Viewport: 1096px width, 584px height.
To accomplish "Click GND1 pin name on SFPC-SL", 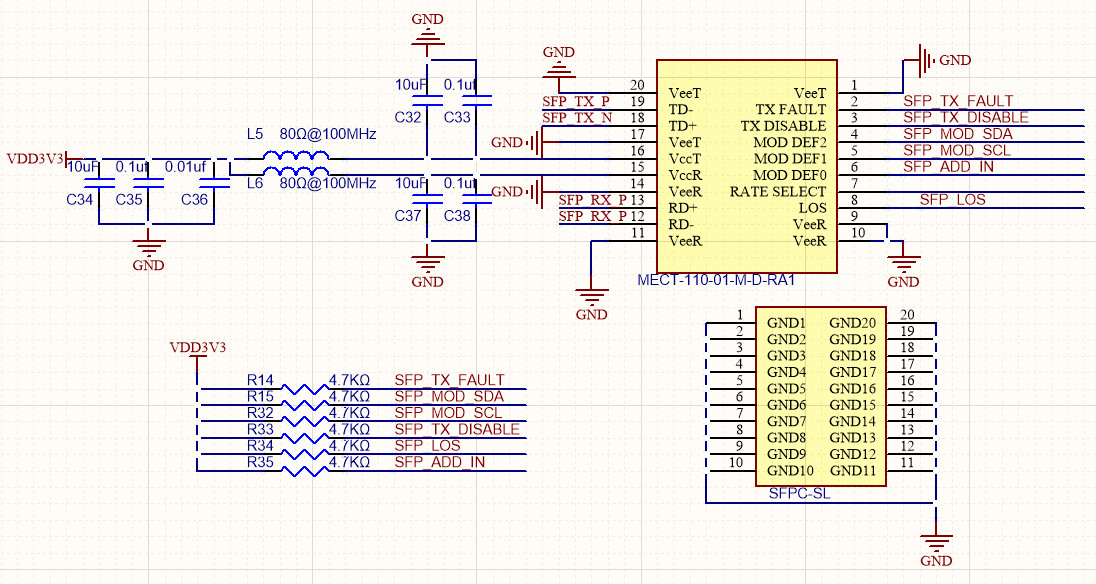I will pyautogui.click(x=786, y=323).
